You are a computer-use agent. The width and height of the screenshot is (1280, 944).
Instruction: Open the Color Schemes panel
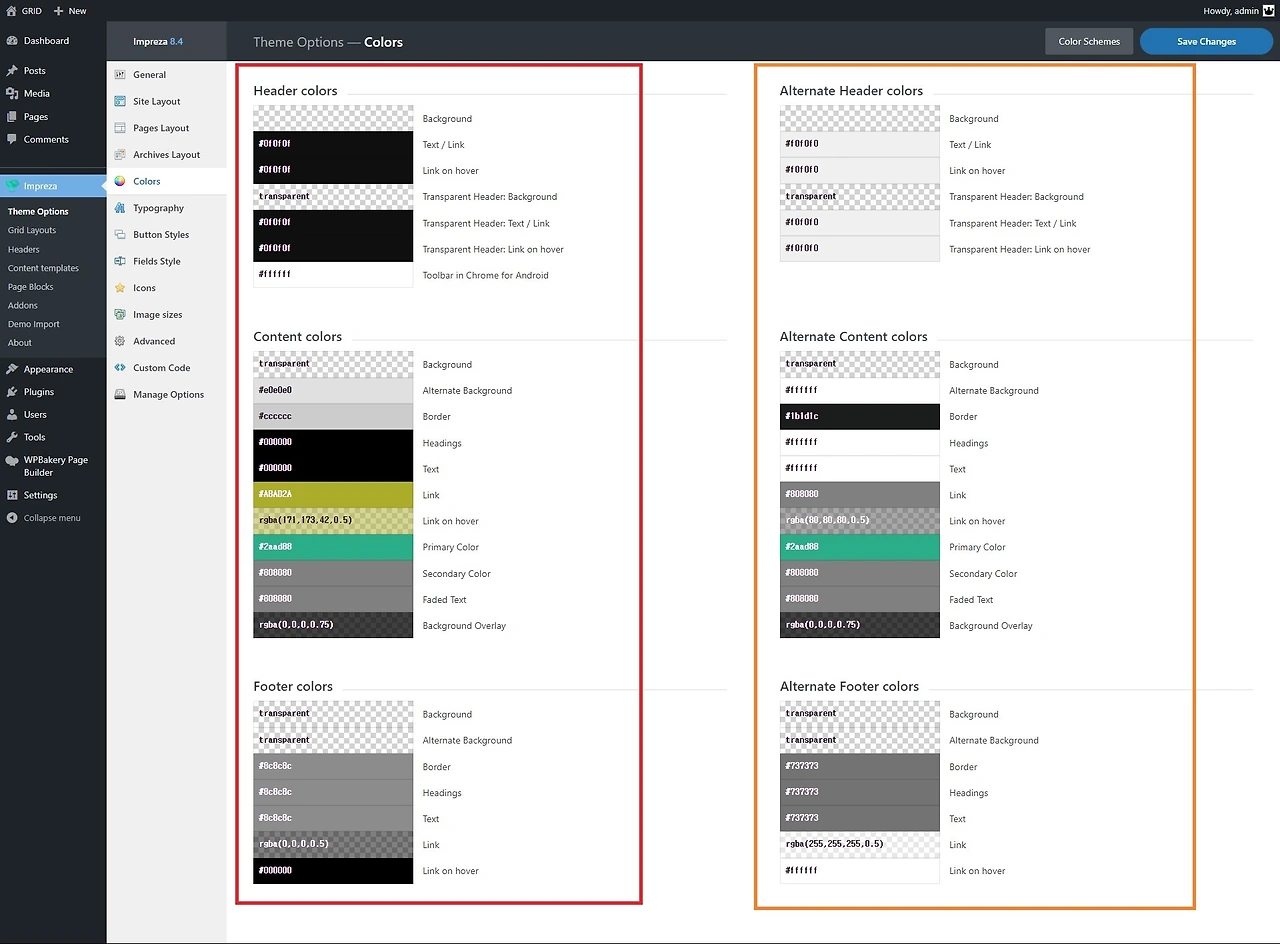(1088, 41)
